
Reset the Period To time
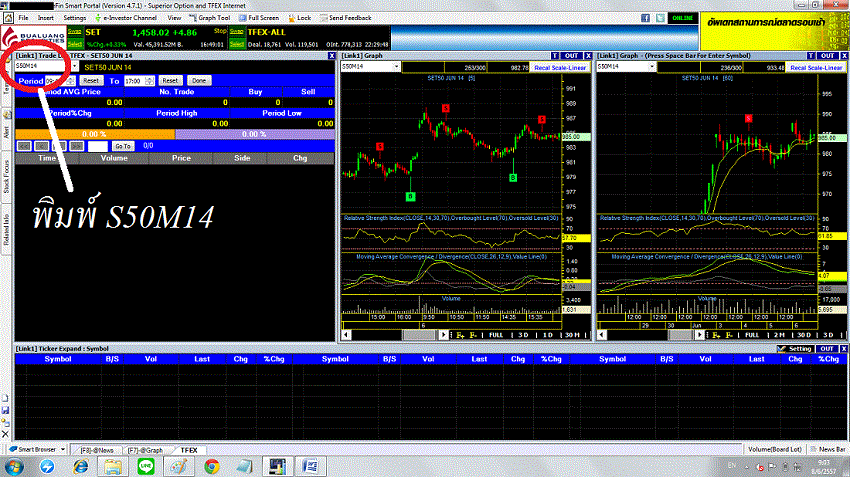(x=170, y=81)
